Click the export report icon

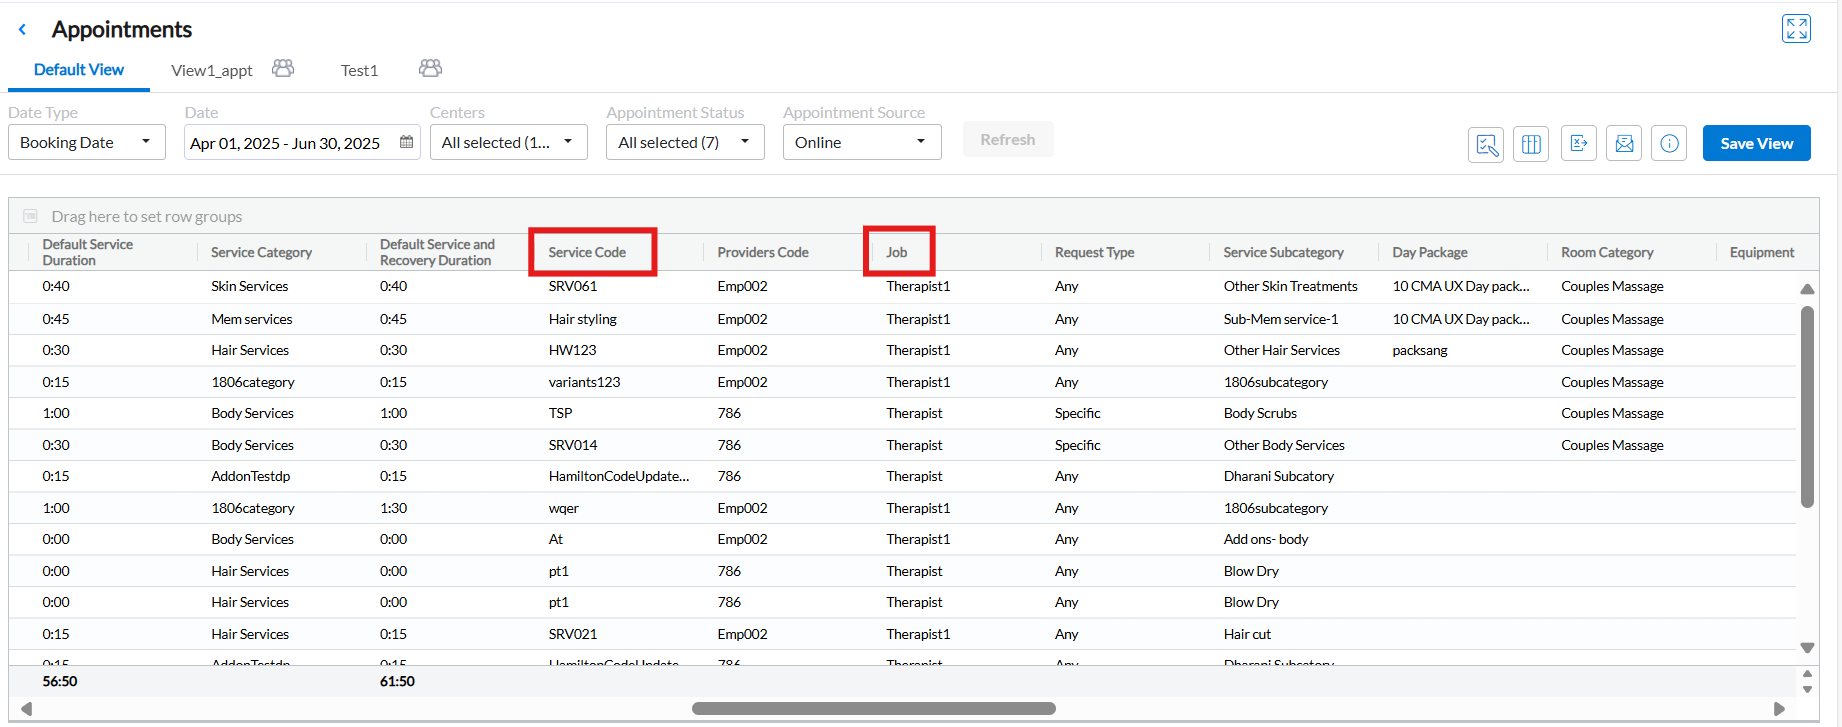click(1579, 143)
